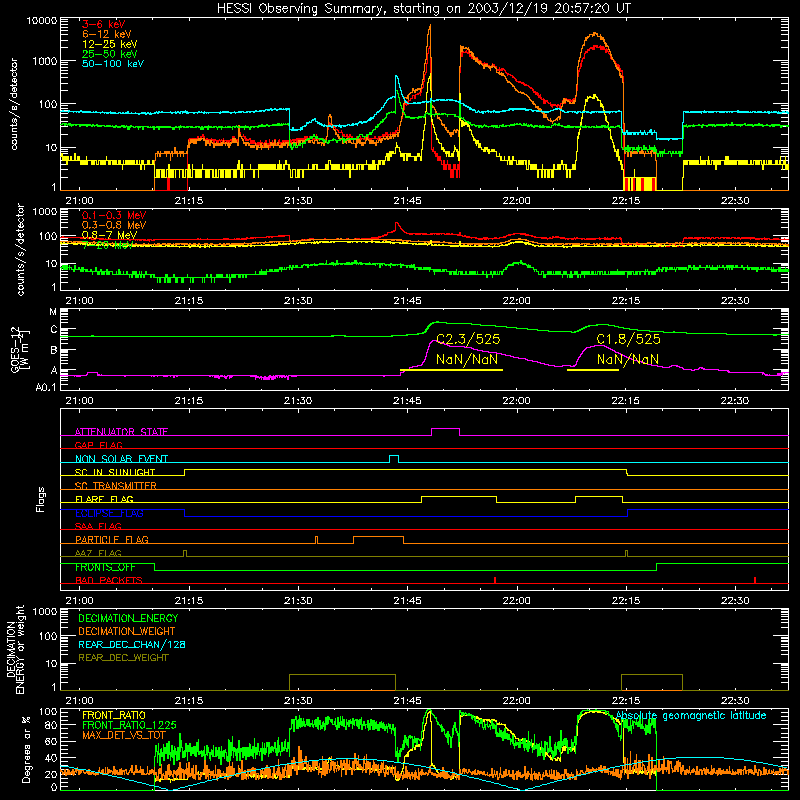The width and height of the screenshot is (800, 800).
Task: Click the Degrees or % axis title
Action: [x=26, y=750]
